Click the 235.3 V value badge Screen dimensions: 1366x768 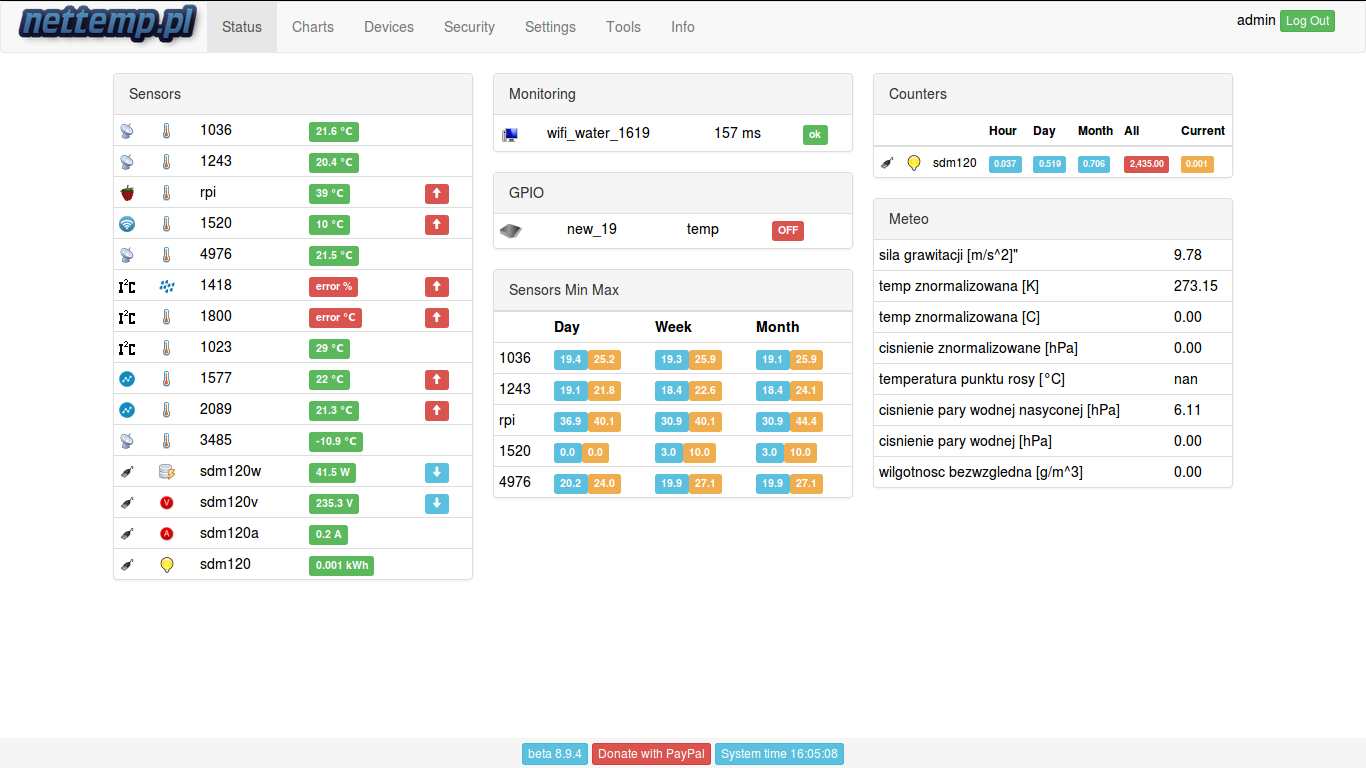[334, 504]
